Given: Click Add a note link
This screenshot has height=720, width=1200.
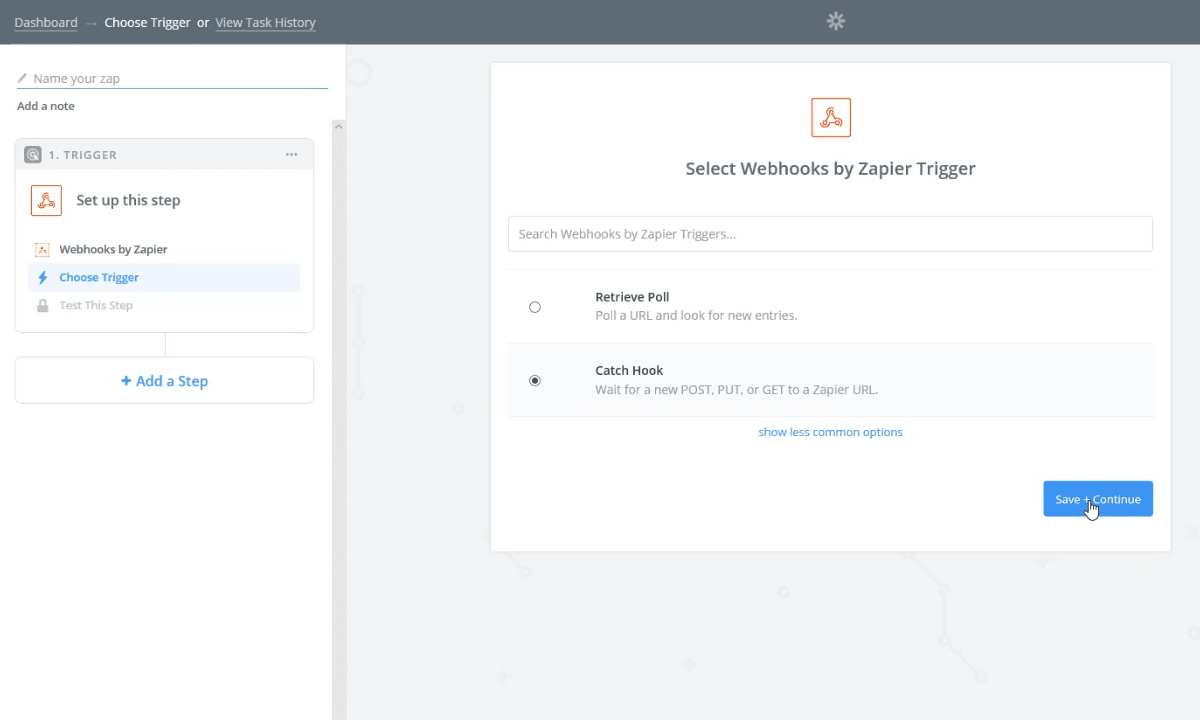Looking at the screenshot, I should (46, 106).
